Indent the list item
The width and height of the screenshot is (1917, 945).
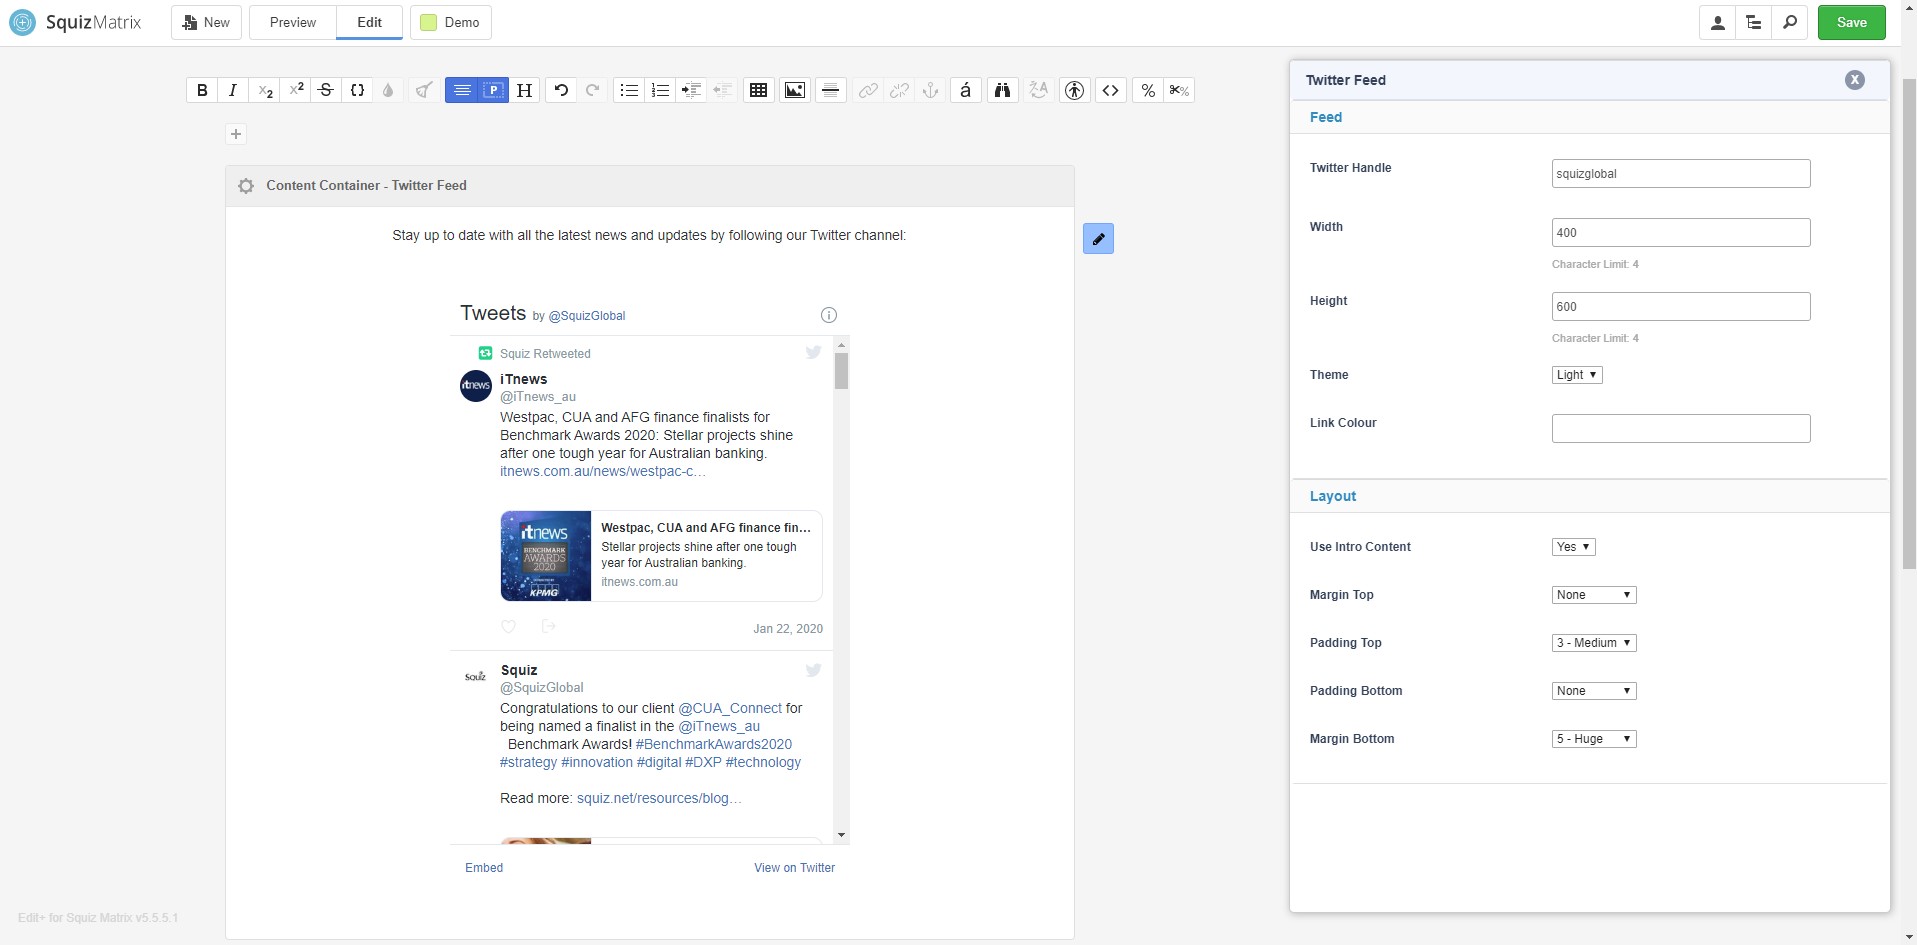(x=691, y=90)
